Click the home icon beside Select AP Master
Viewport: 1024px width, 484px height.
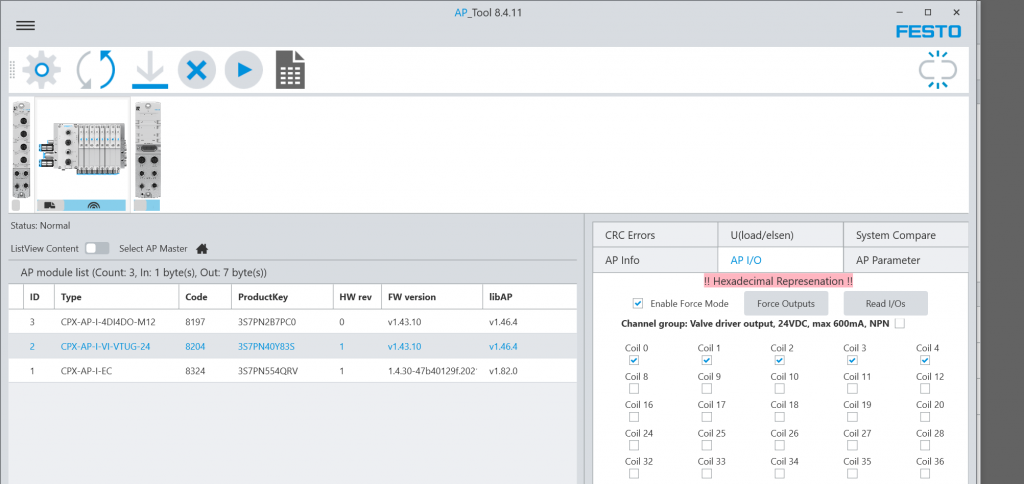[x=202, y=248]
